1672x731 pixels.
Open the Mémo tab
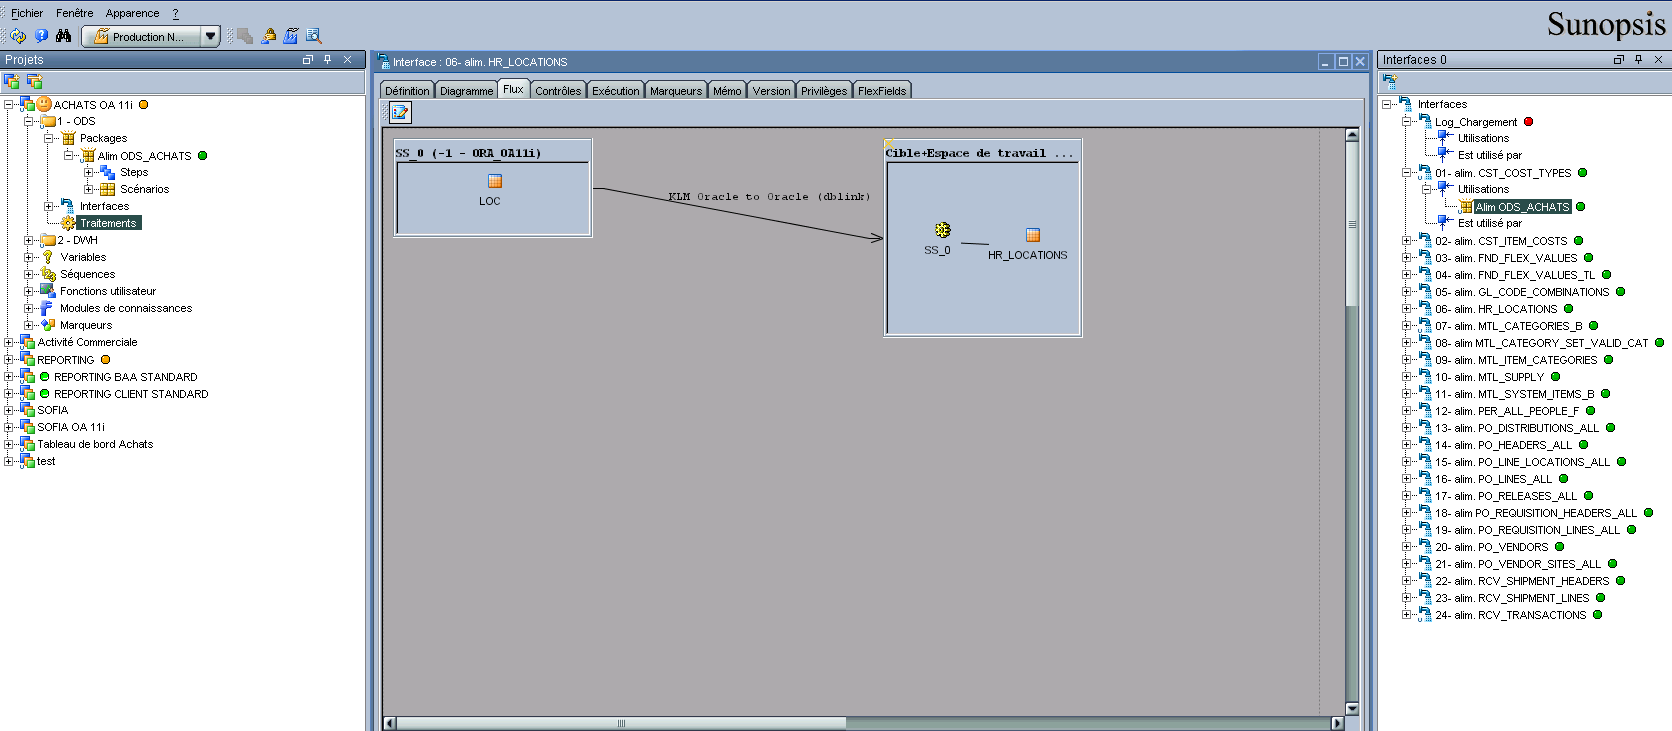727,90
